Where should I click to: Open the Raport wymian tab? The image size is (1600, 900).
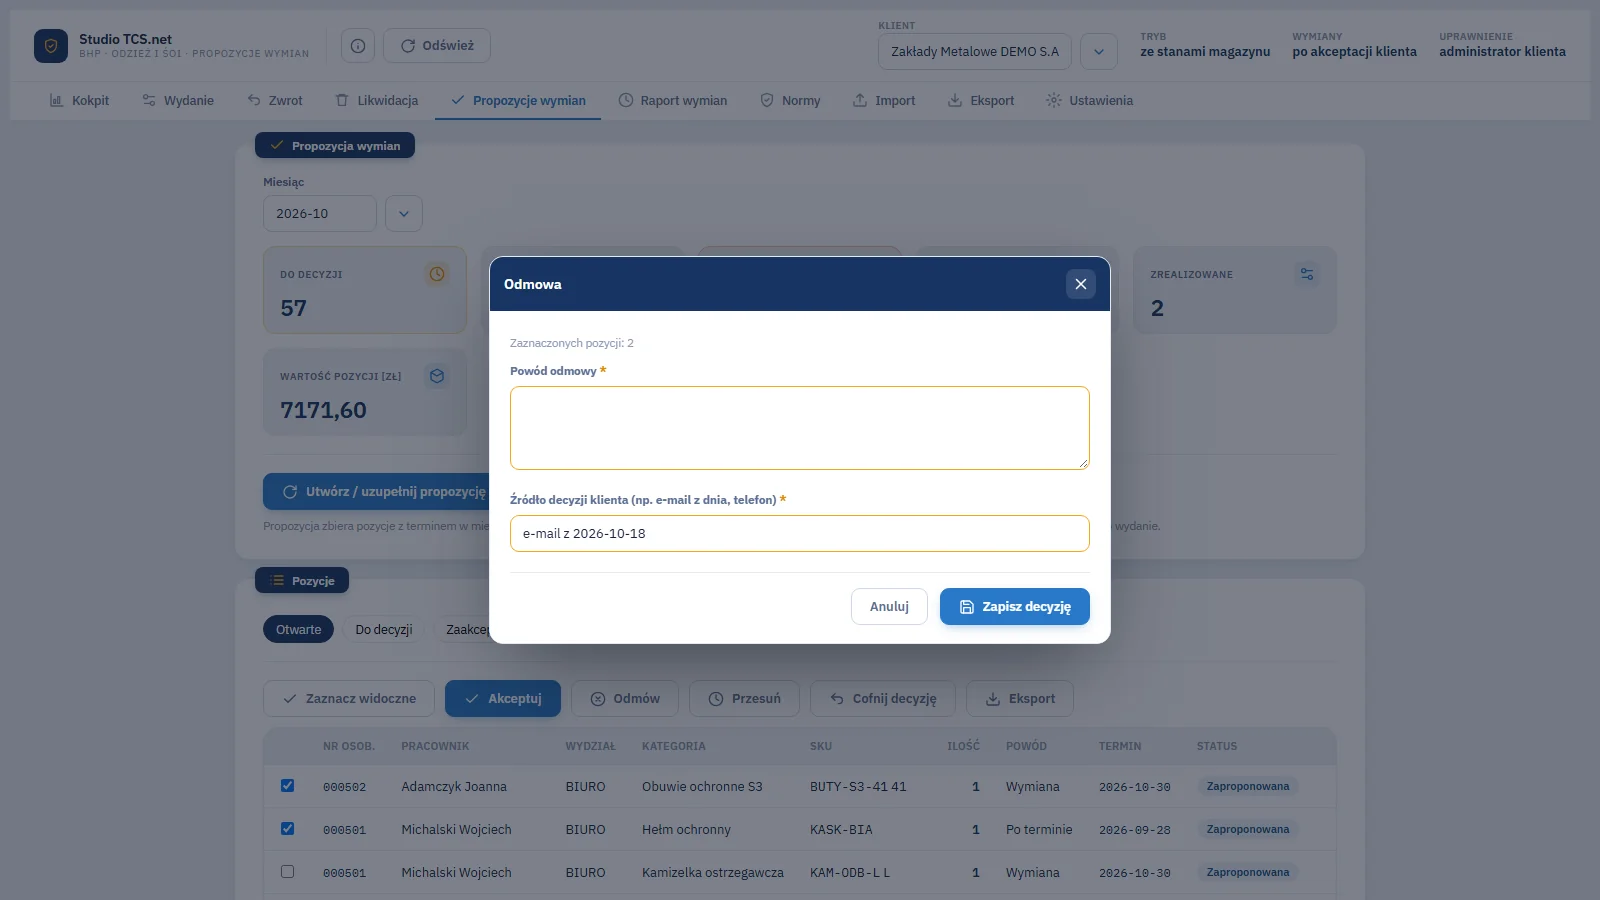point(673,101)
